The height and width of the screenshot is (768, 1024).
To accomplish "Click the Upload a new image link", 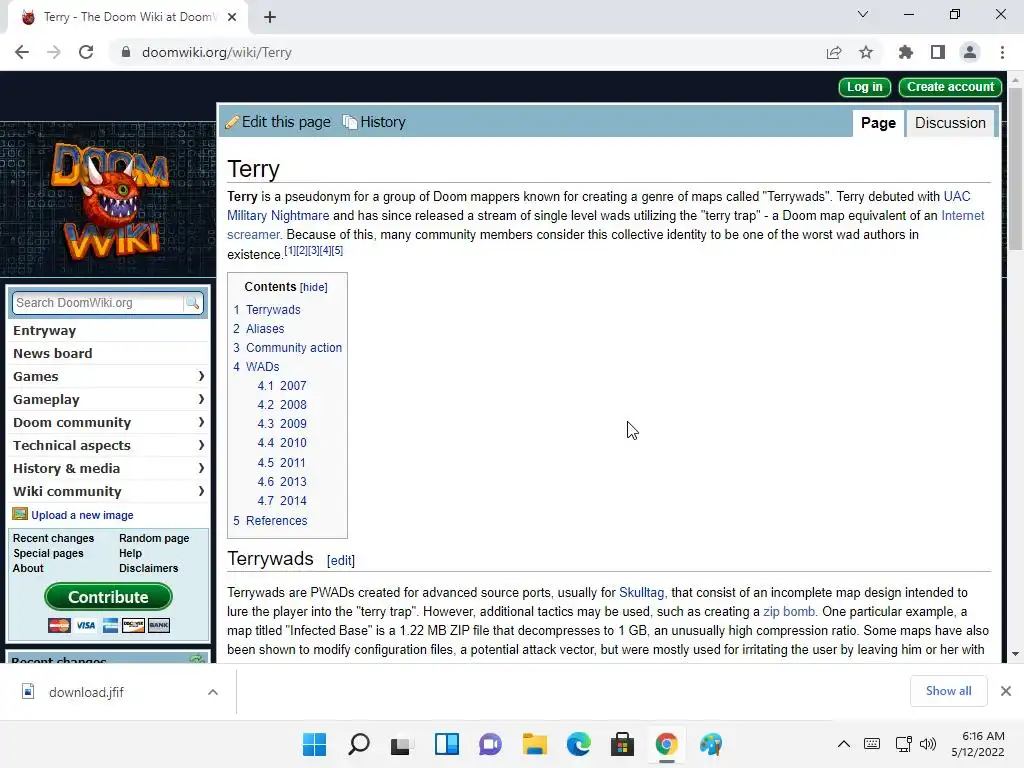I will tap(82, 515).
